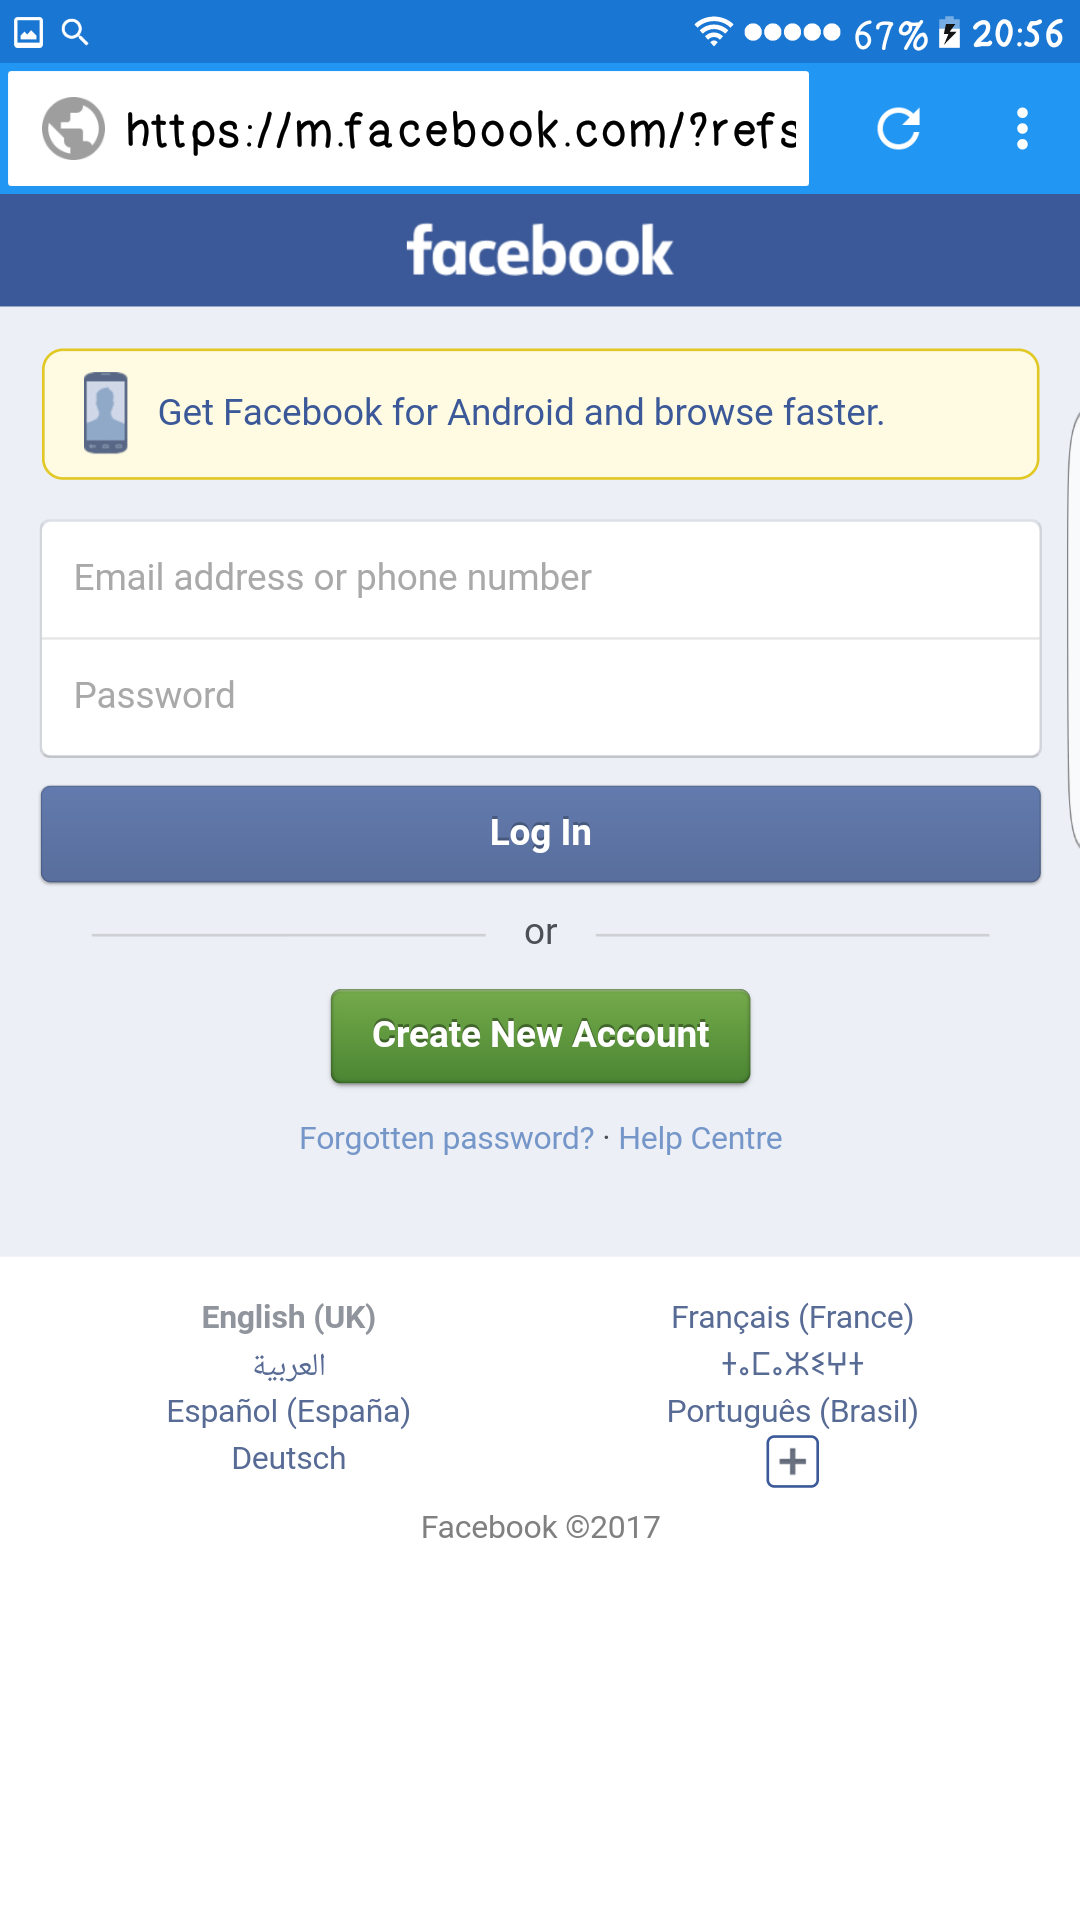Viewport: 1080px width, 1920px height.
Task: Tap the image notification icon in status bar
Action: (x=28, y=33)
